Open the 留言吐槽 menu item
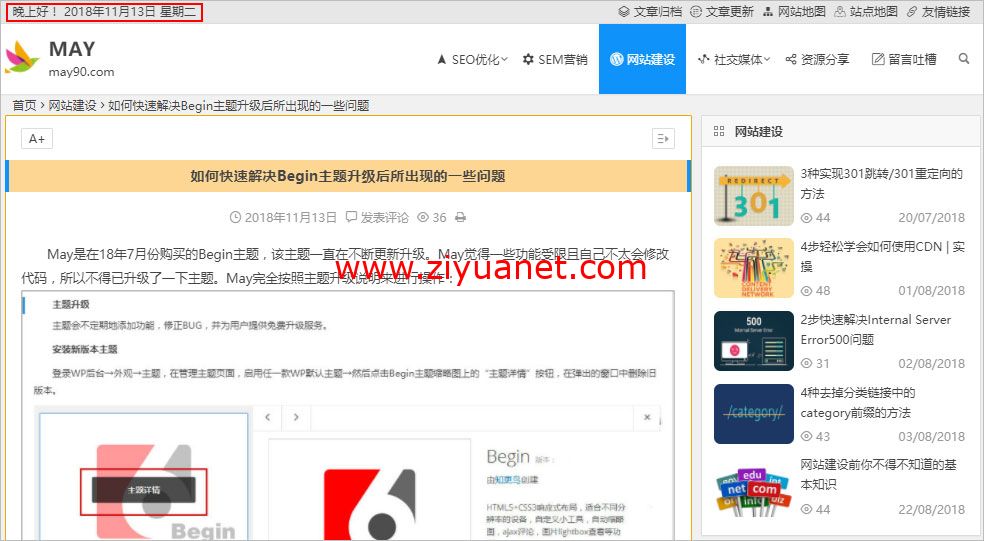Screen dimensions: 984x541 point(904,59)
